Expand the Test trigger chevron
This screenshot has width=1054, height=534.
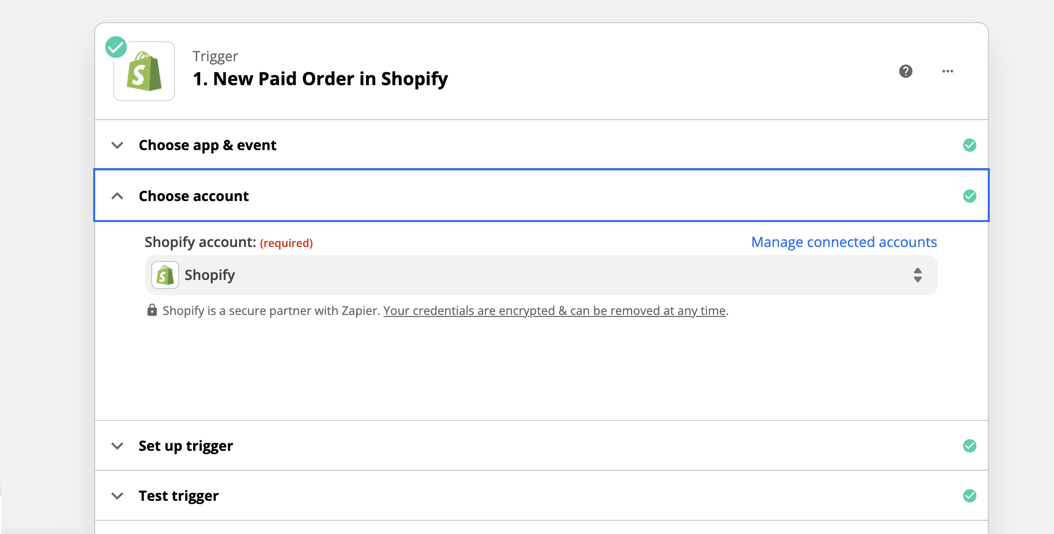(x=117, y=496)
